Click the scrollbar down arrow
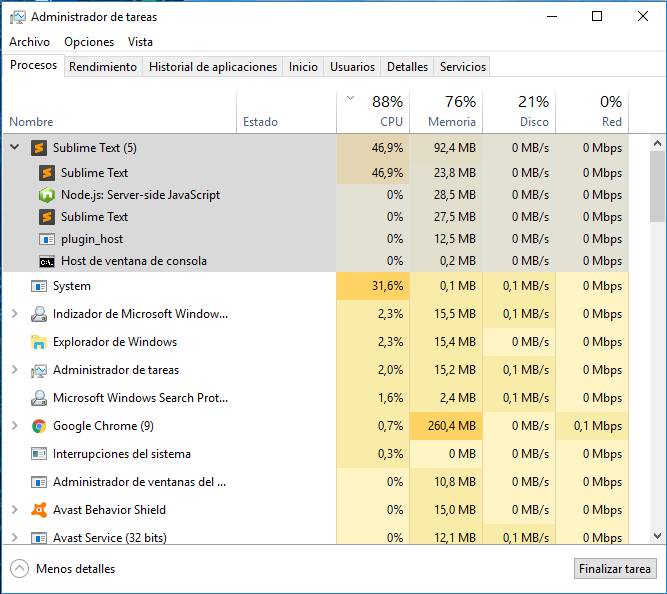The image size is (667, 594). click(658, 536)
